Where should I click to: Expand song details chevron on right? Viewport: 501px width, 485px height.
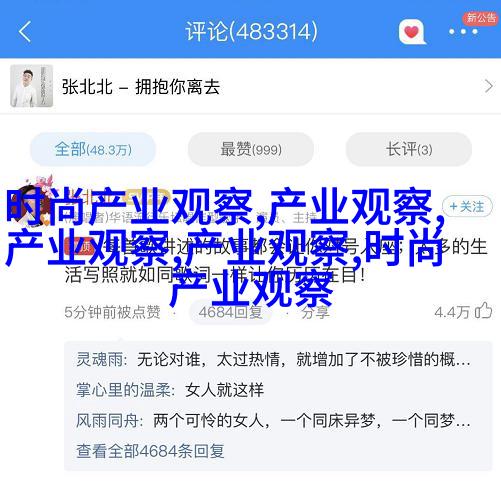pyautogui.click(x=488, y=86)
